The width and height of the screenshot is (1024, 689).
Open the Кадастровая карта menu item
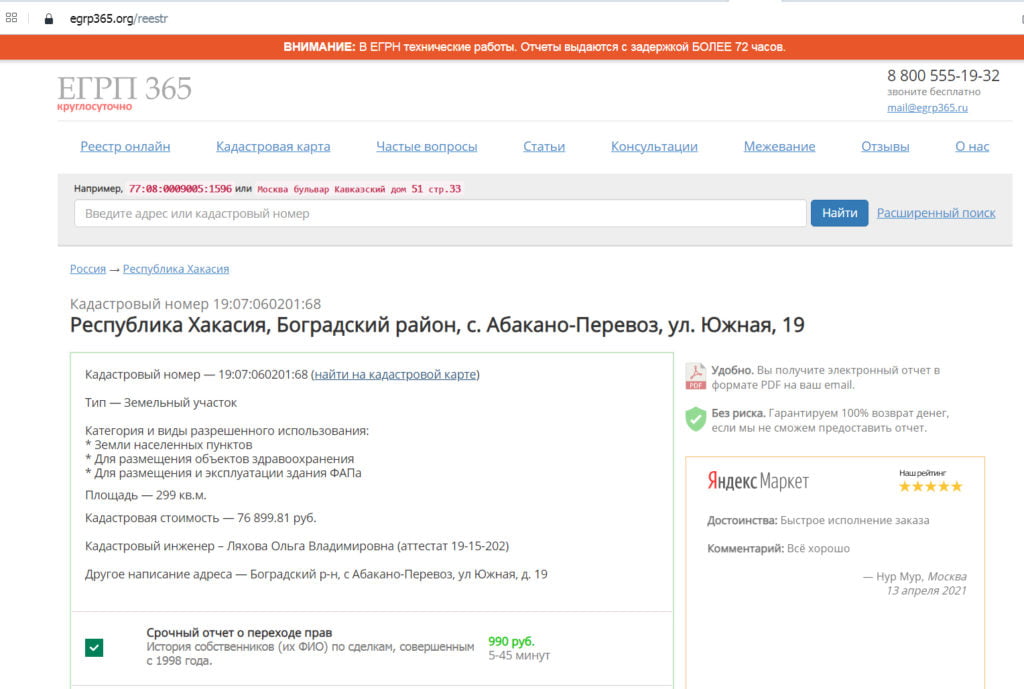(x=273, y=146)
